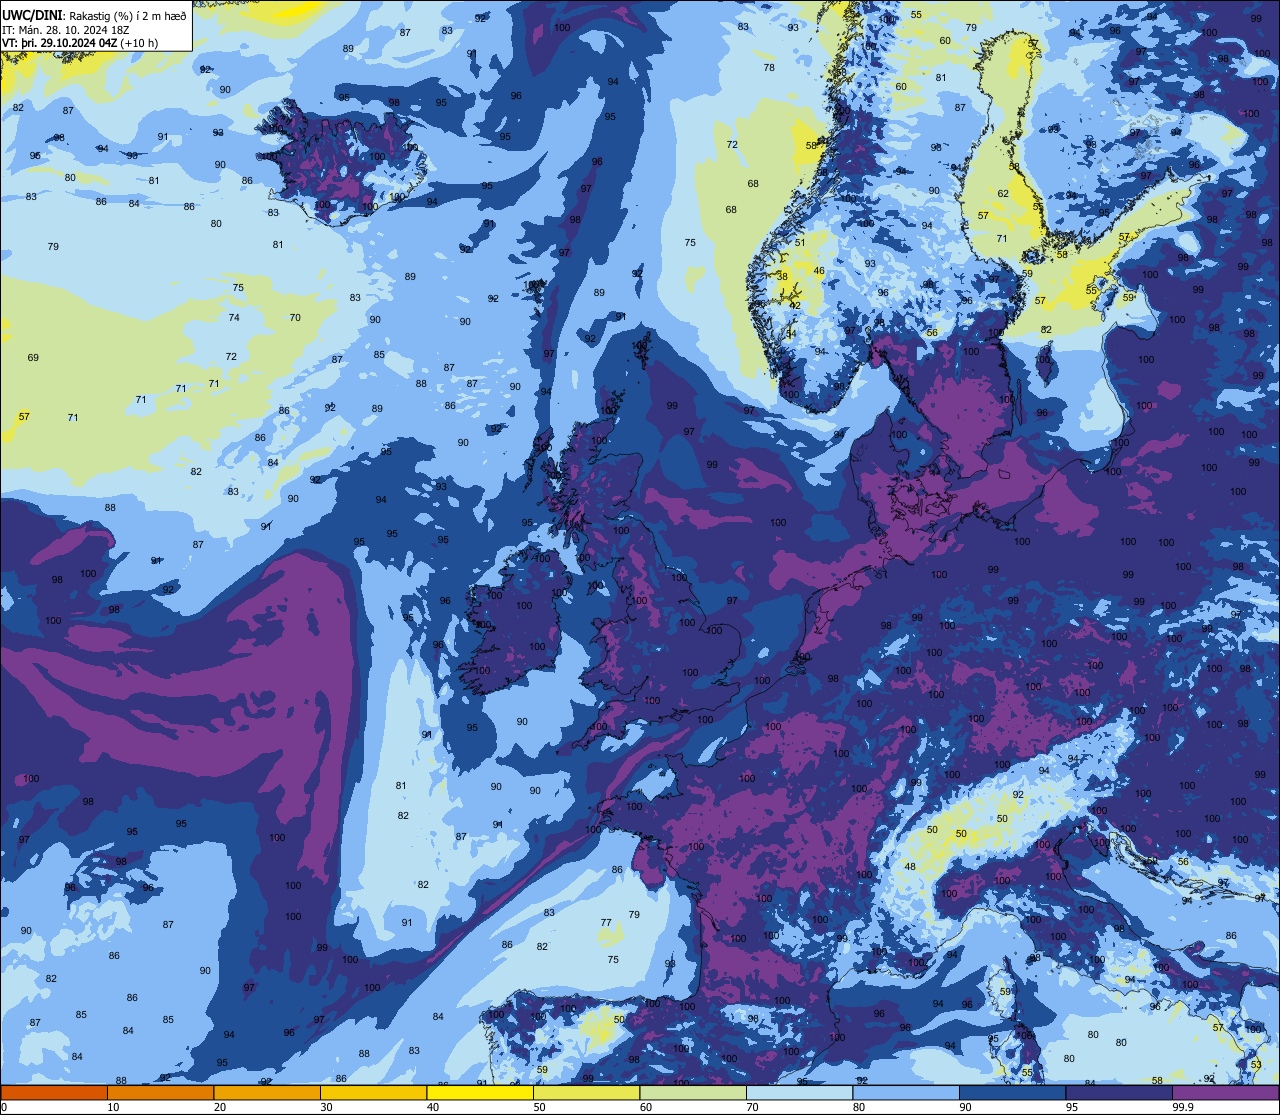
Task: Click the 95–99.9 dark navy legend segment
Action: (1119, 1092)
